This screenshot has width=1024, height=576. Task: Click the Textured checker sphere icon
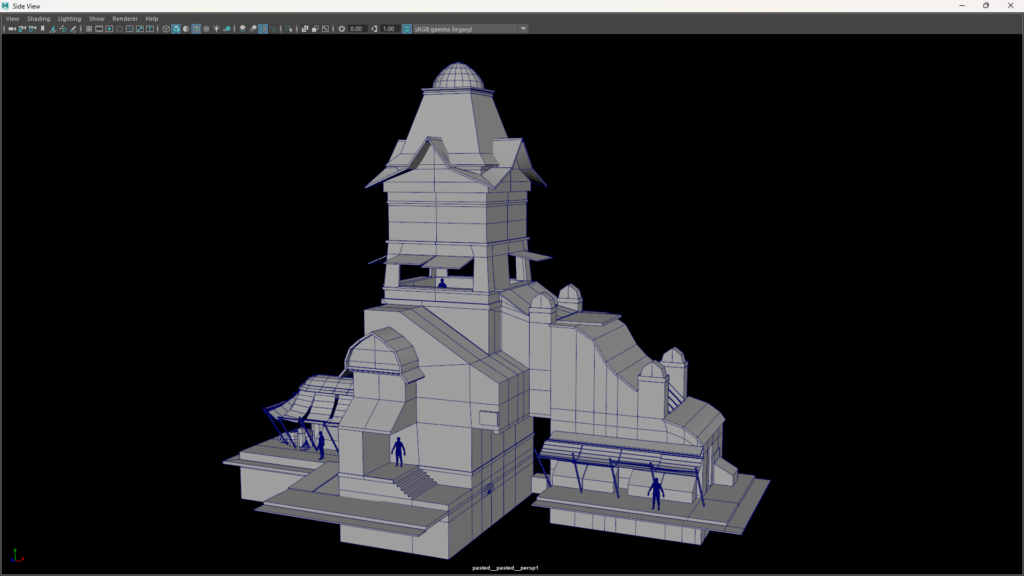pos(207,29)
